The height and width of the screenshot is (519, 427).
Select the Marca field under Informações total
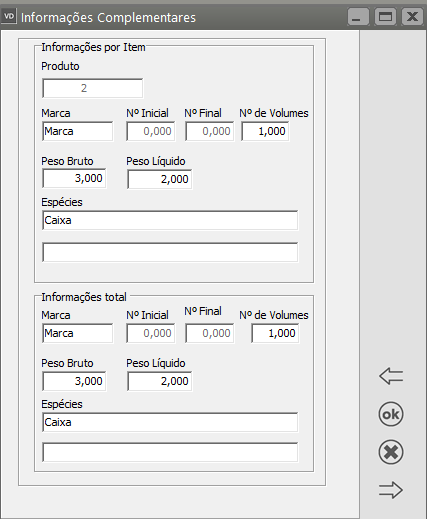(x=77, y=333)
